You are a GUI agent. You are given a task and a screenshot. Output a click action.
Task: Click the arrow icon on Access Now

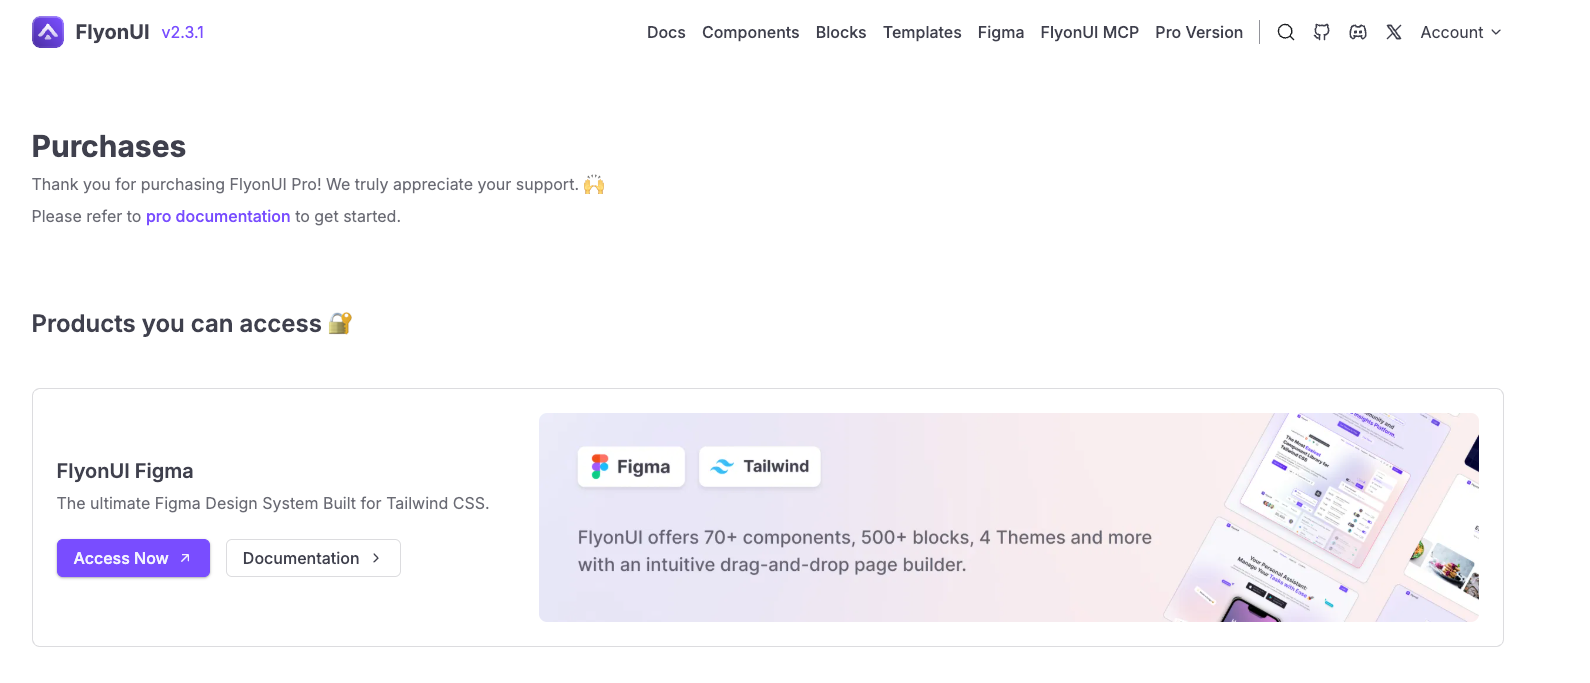[x=185, y=558]
